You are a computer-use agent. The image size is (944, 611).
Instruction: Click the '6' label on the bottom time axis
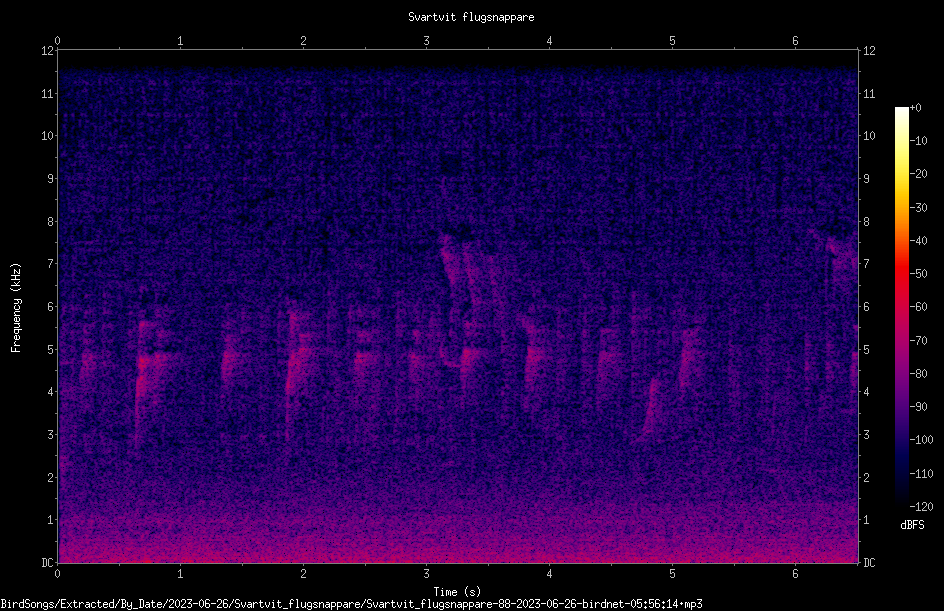[795, 574]
